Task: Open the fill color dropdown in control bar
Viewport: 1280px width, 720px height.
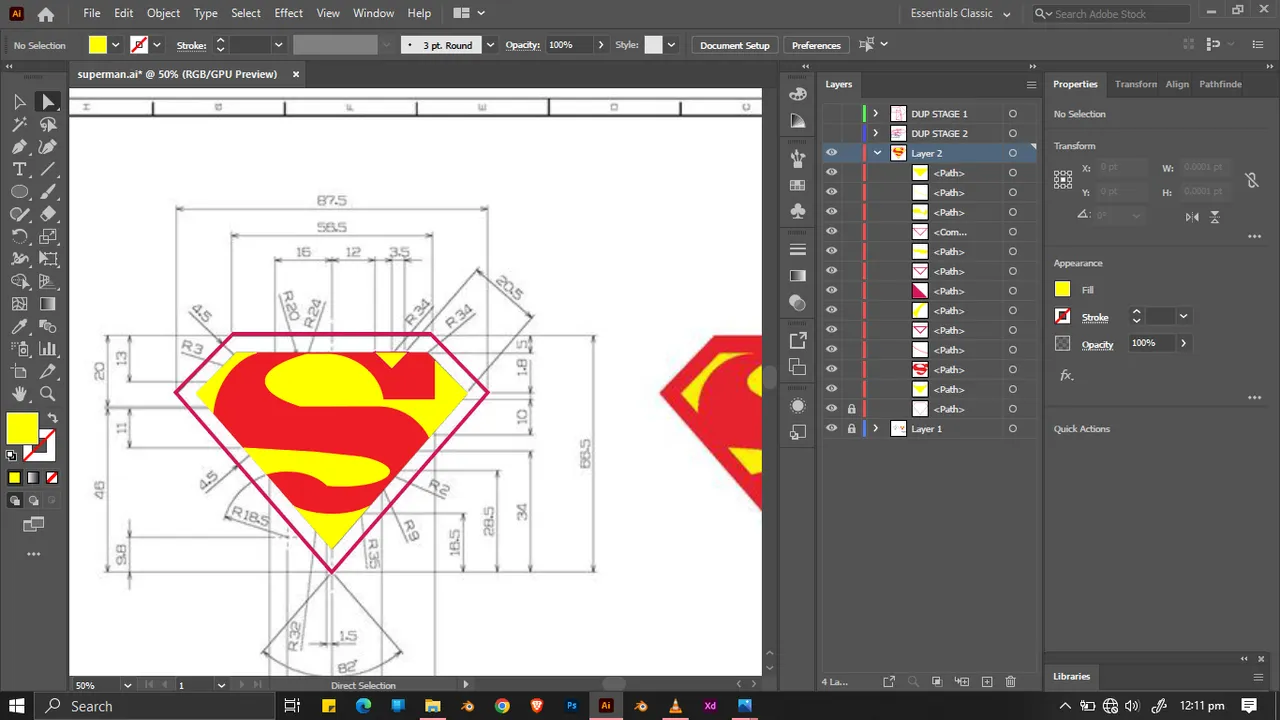Action: pos(116,45)
